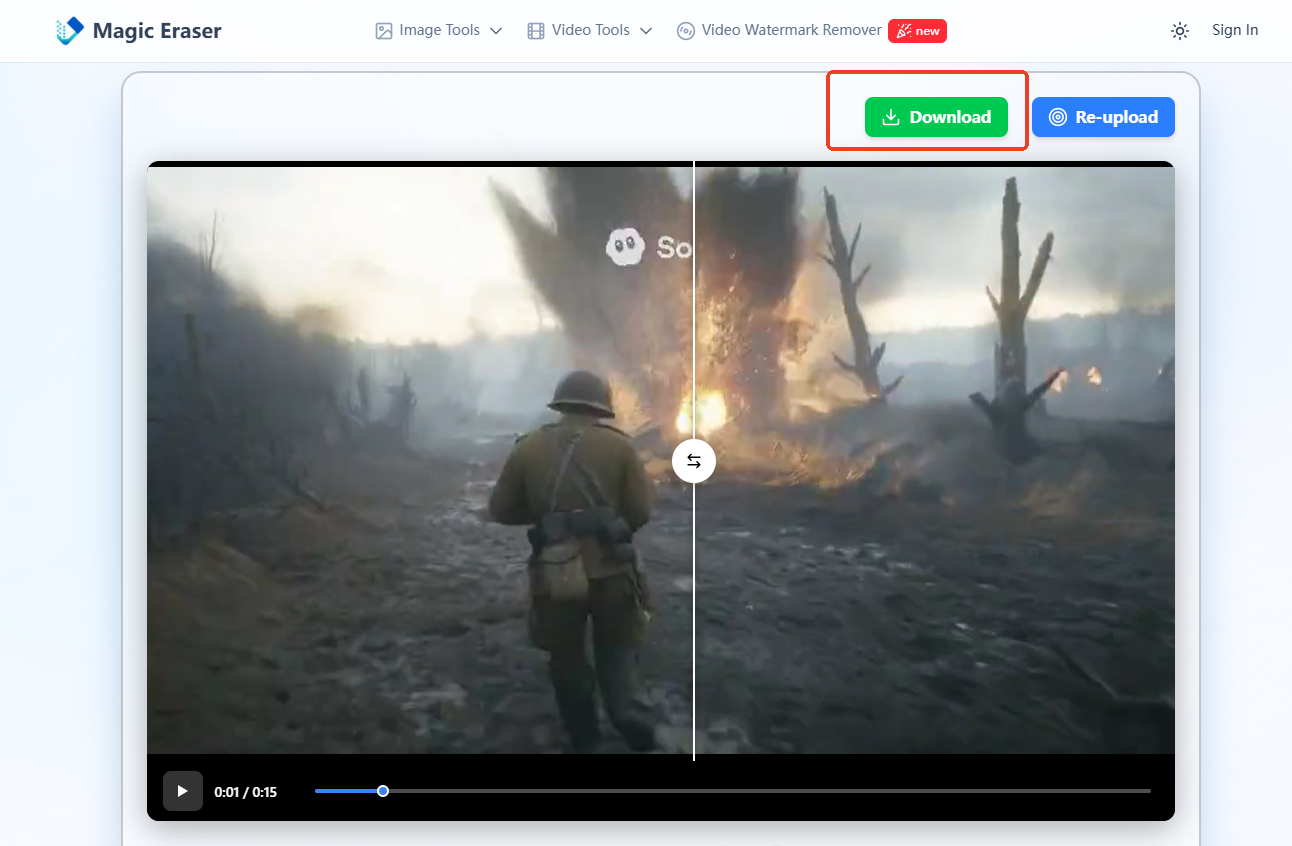This screenshot has width=1292, height=846.
Task: Open the Video Watermark Remover link
Action: 791,30
